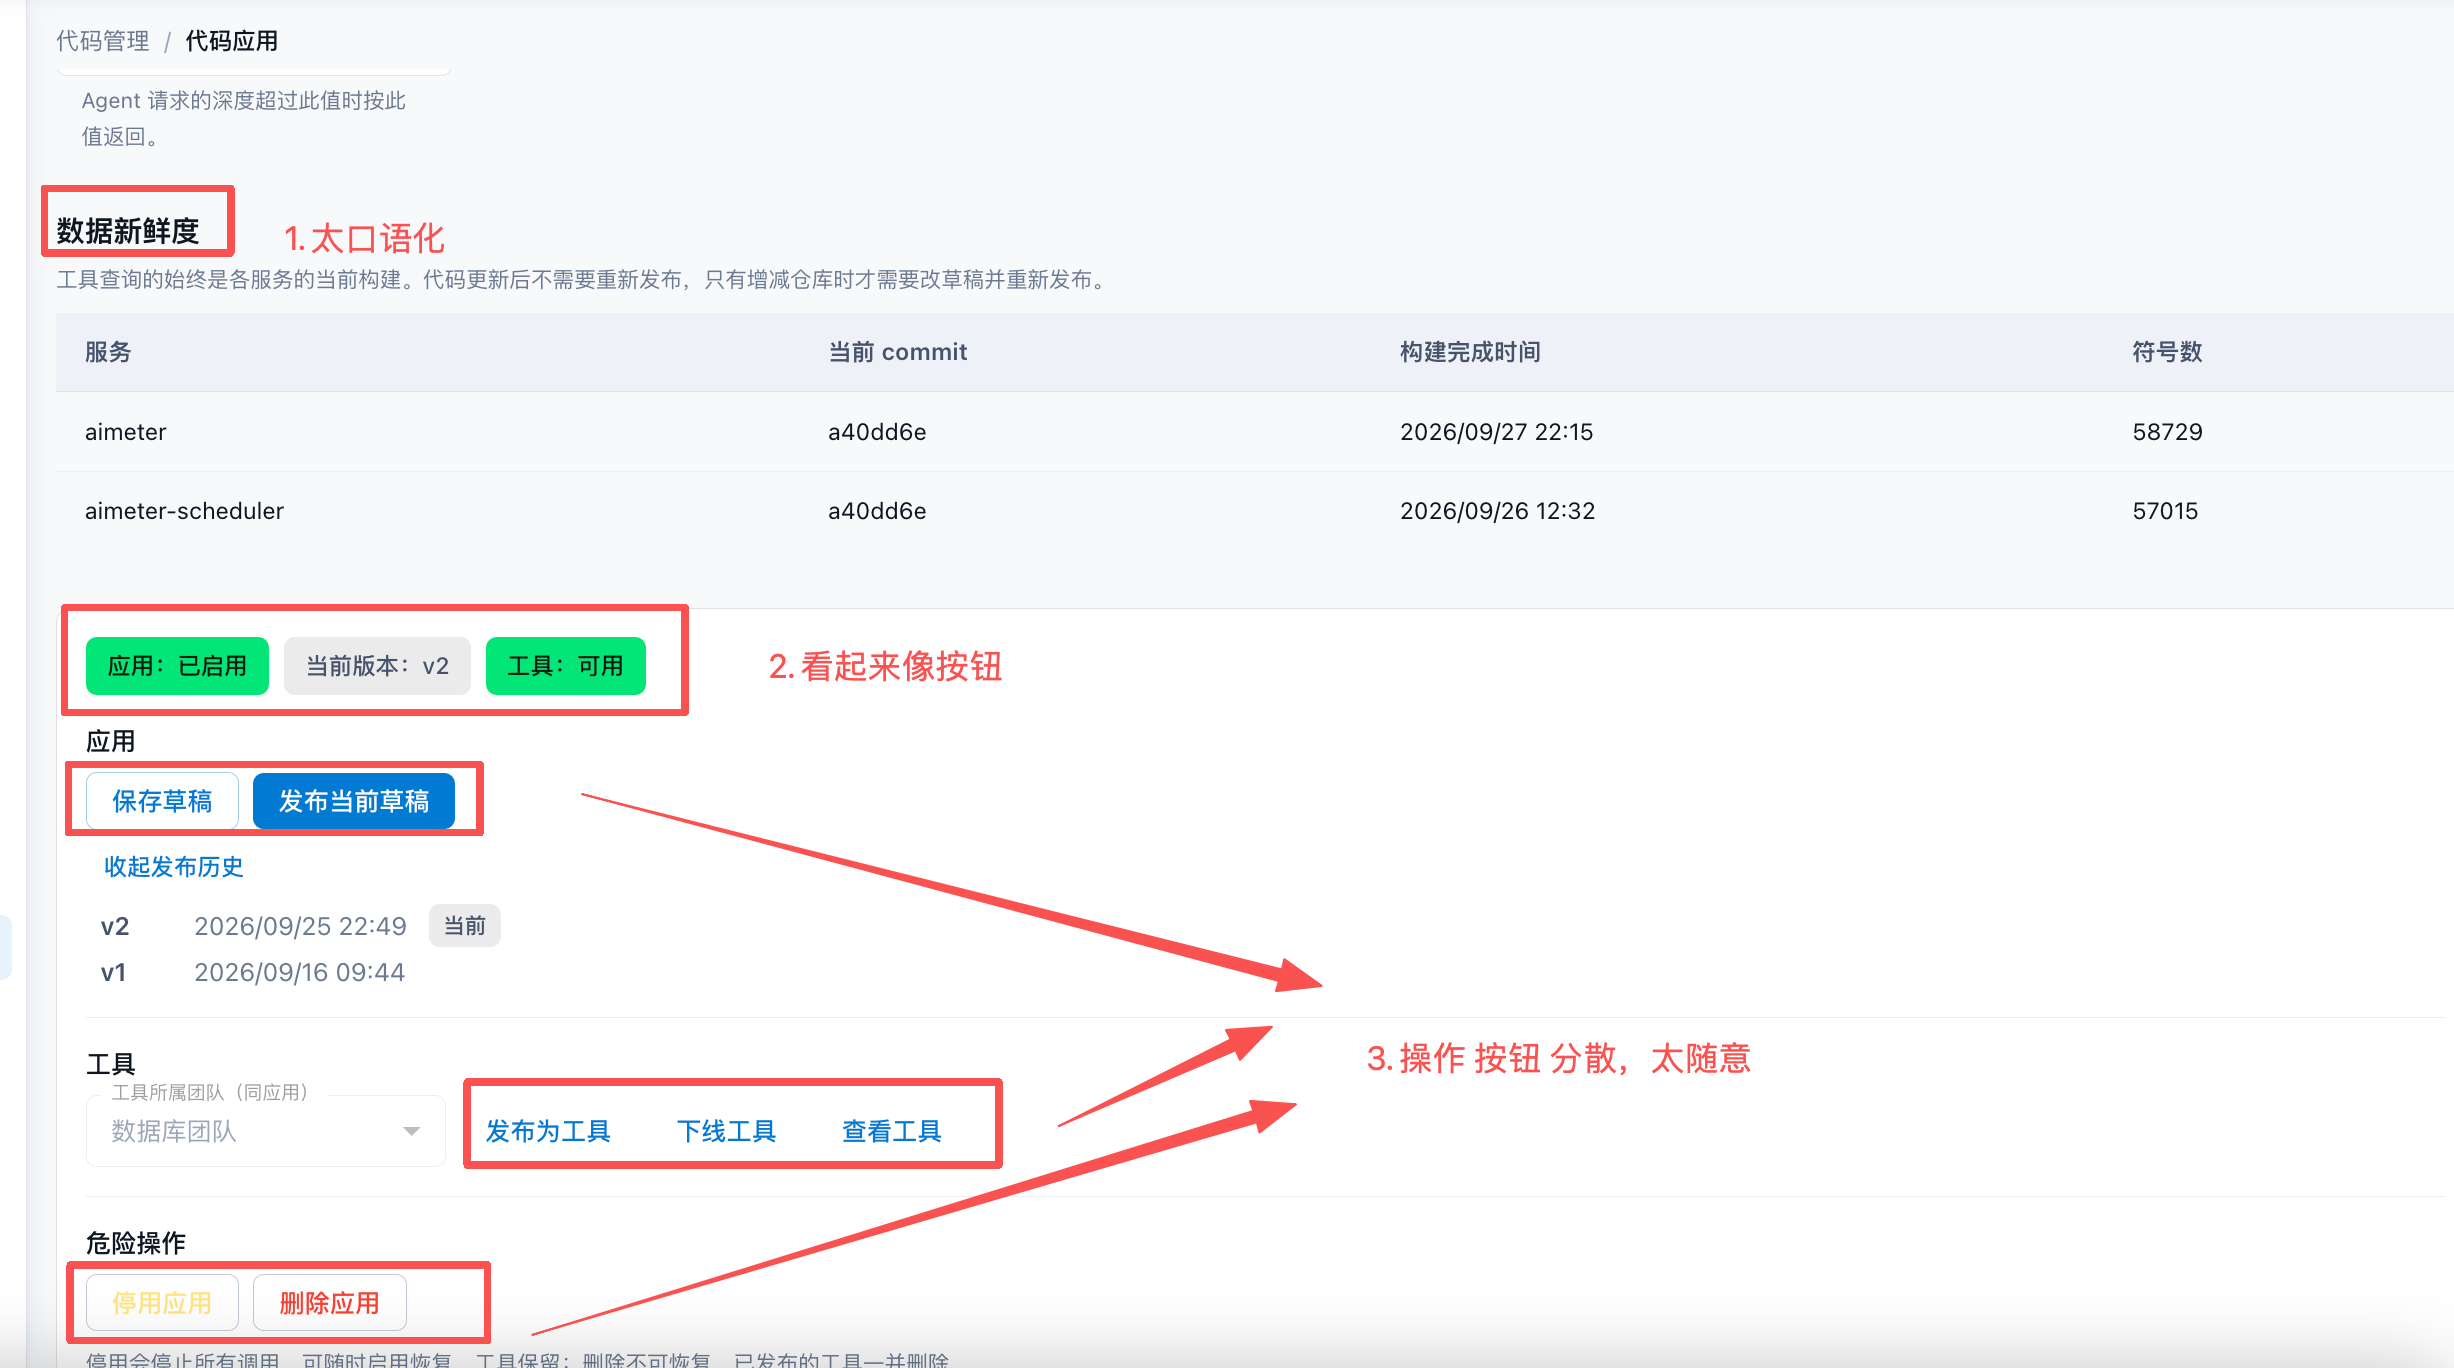Publish via the 发布当前草稿 button

pos(354,801)
